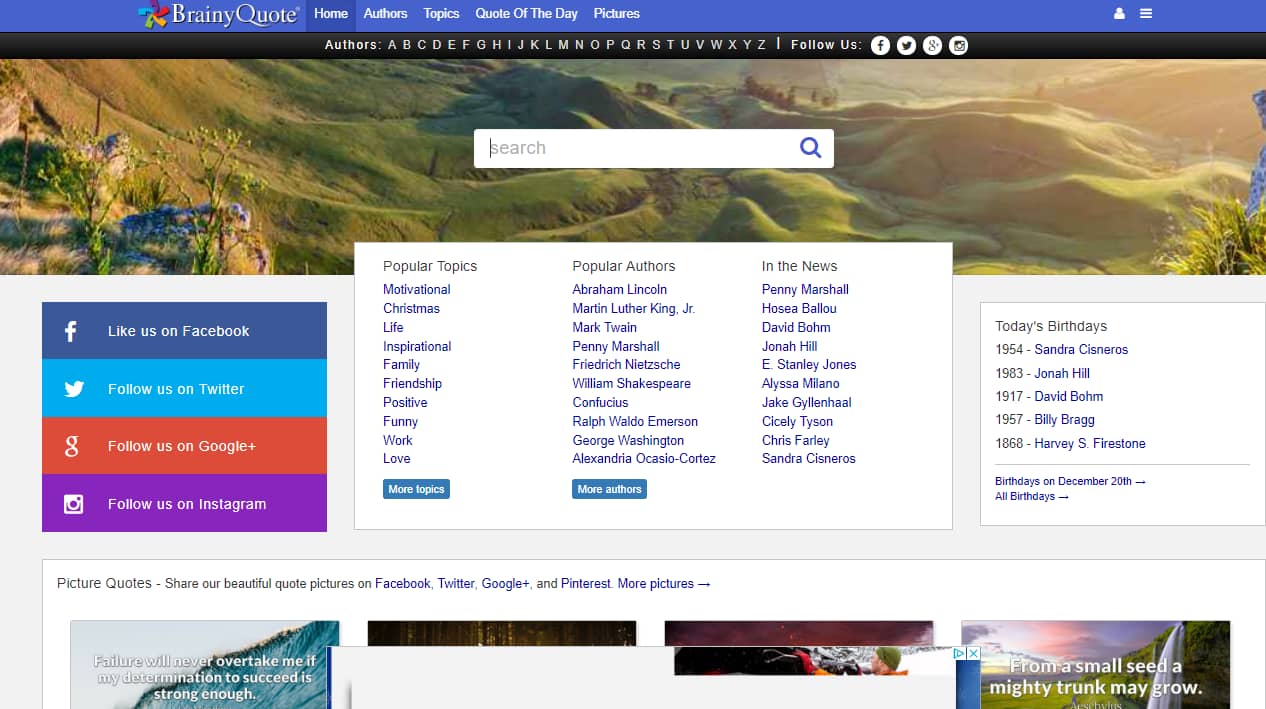Open George Washington quotes

[x=628, y=440]
